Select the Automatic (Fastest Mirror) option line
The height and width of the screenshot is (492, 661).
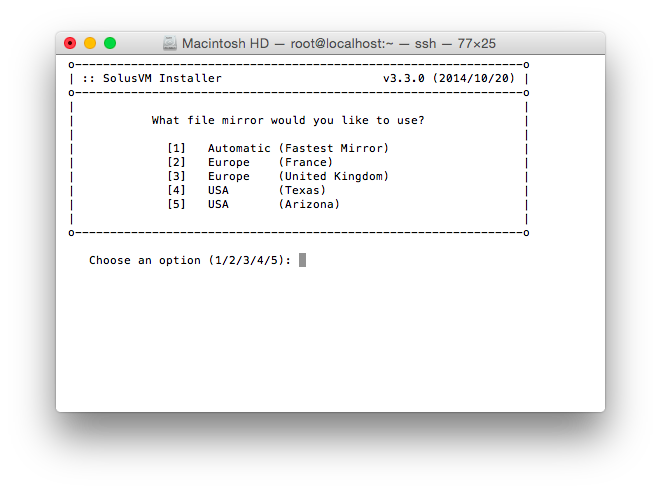pos(278,148)
